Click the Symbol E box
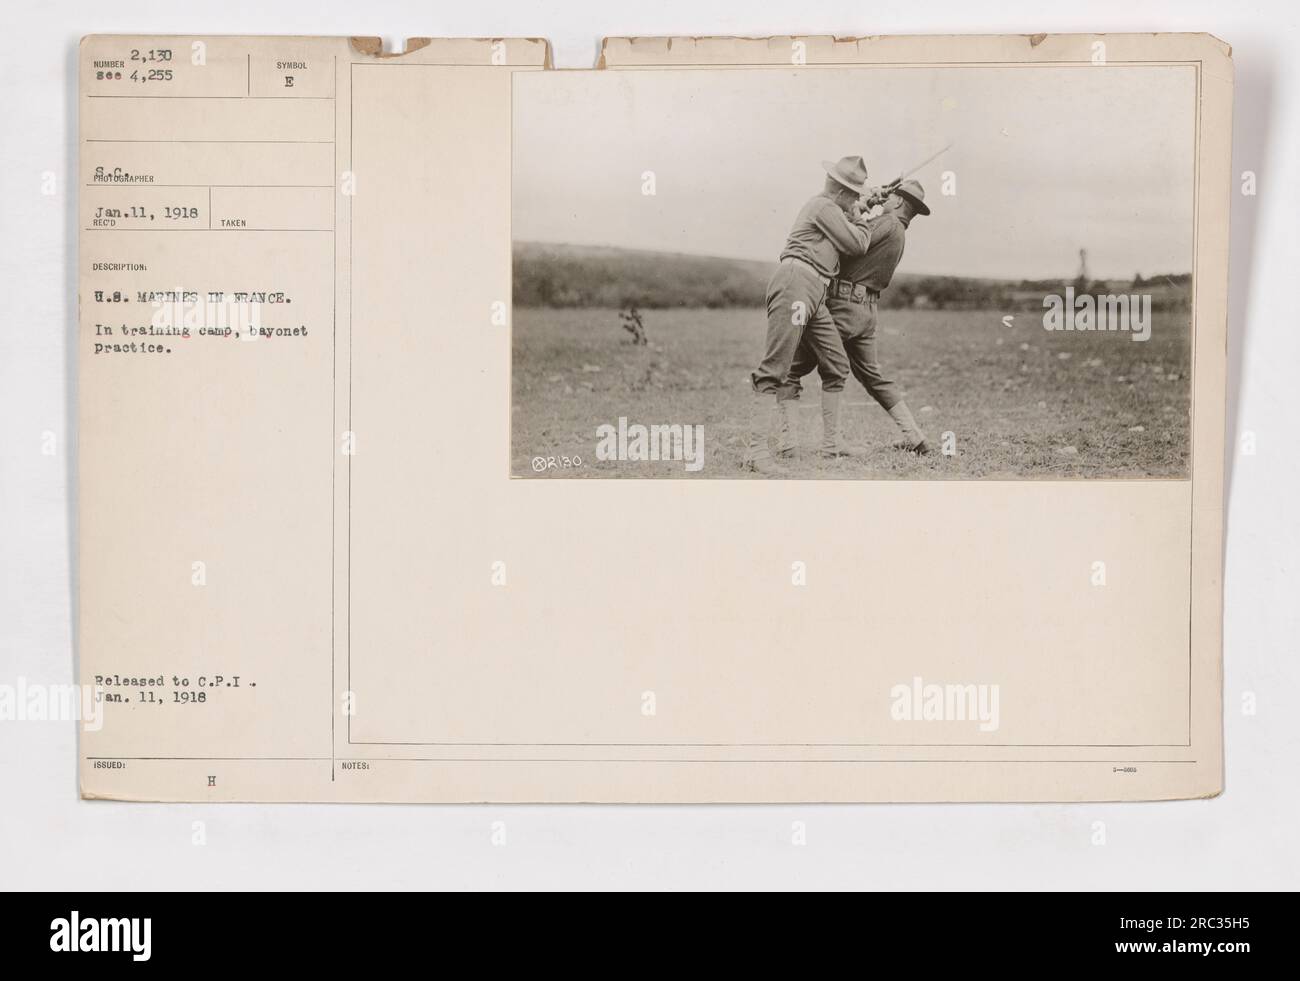 (x=290, y=75)
